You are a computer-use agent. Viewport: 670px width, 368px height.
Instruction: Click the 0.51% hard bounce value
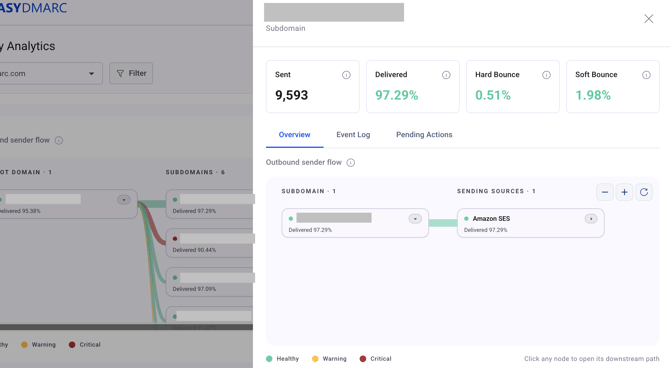(x=493, y=95)
